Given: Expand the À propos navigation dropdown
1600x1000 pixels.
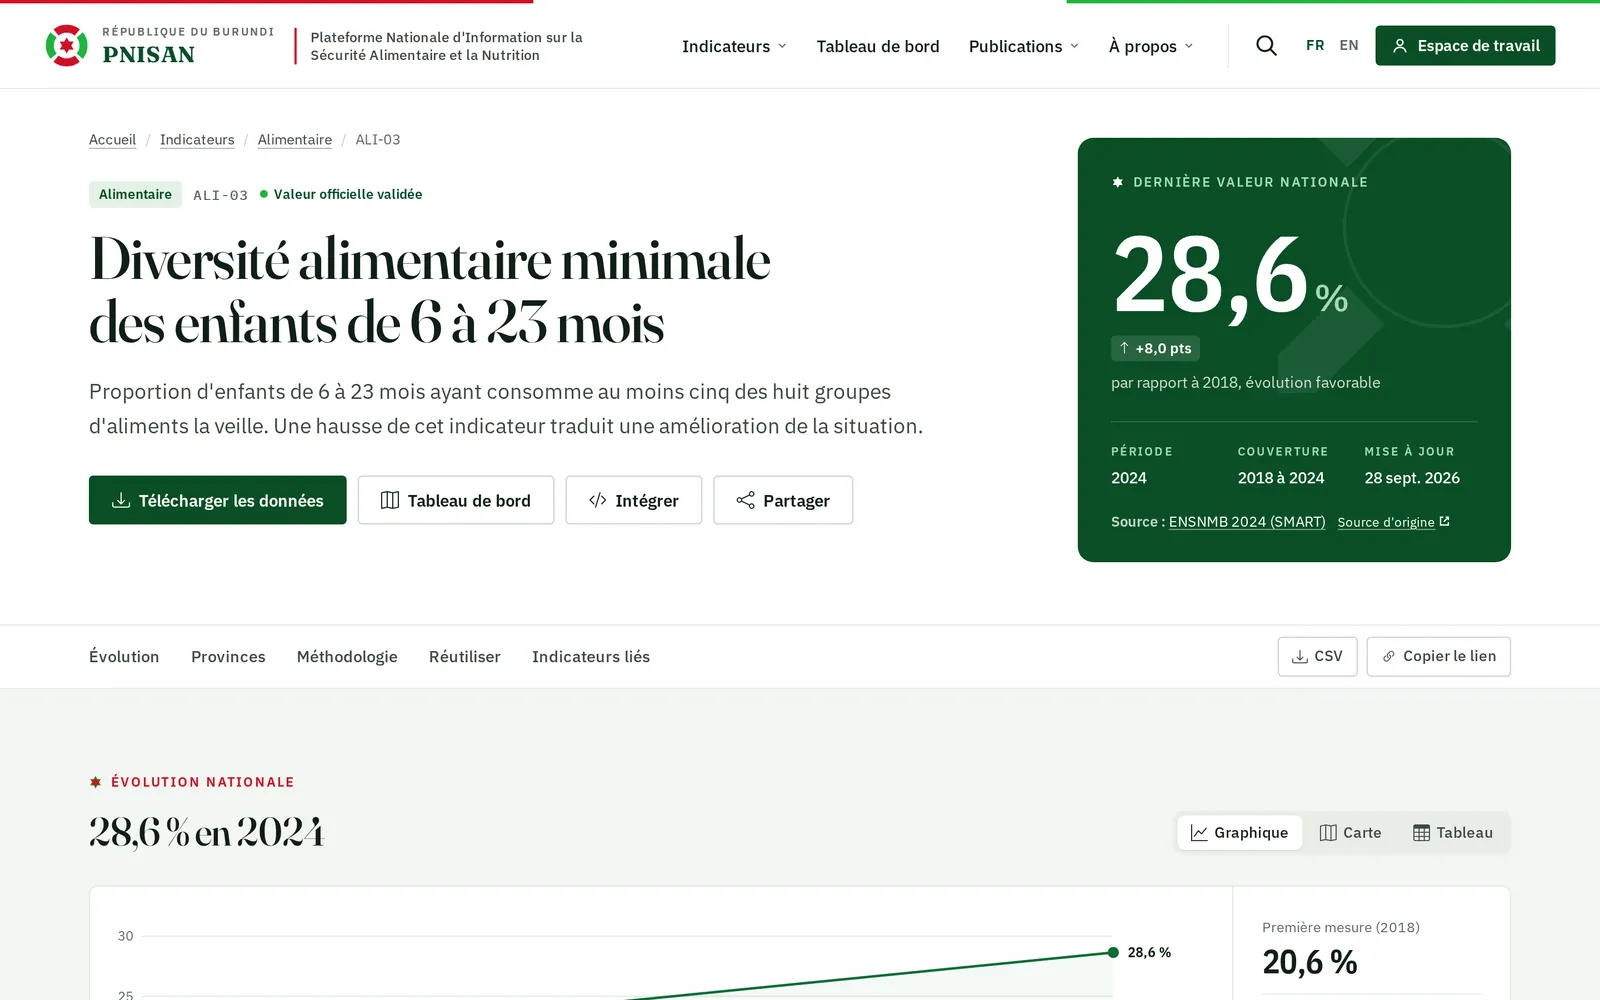Looking at the screenshot, I should (x=1151, y=46).
